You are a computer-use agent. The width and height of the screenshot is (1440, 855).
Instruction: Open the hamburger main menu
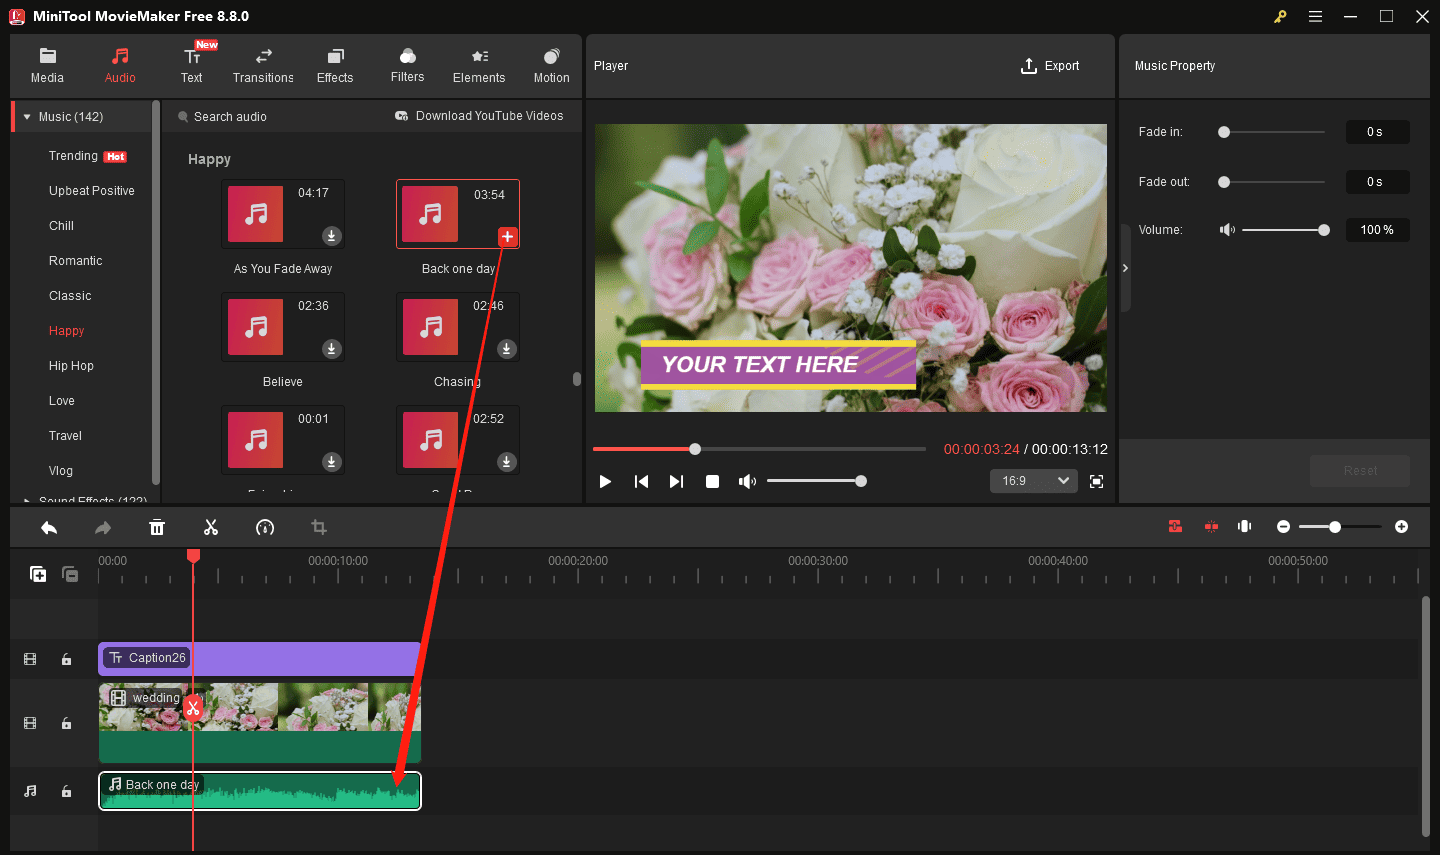coord(1315,16)
